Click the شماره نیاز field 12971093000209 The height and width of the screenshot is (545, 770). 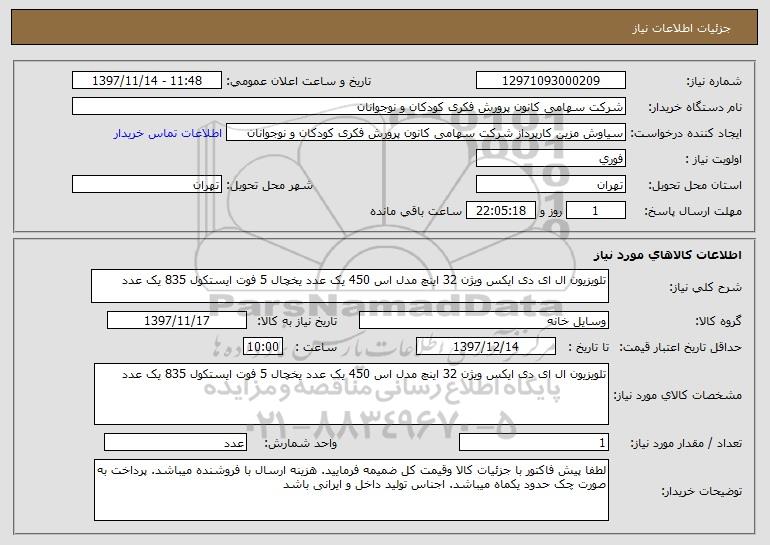[550, 80]
